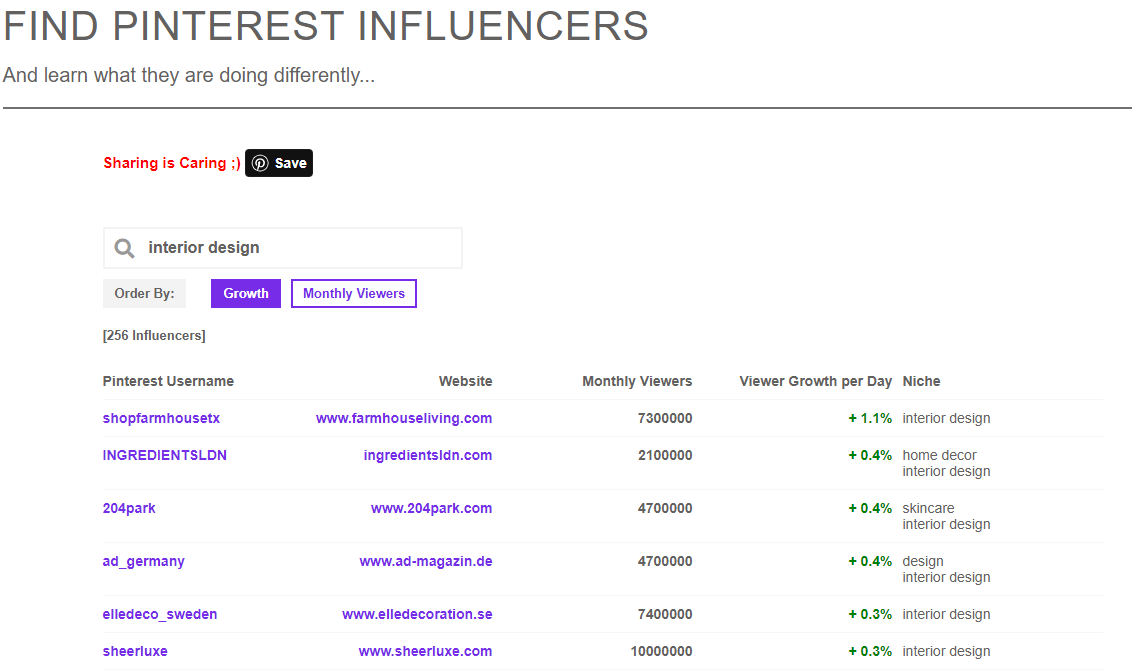Click the Viewer Growth per Day header
1132x670 pixels.
tap(815, 381)
